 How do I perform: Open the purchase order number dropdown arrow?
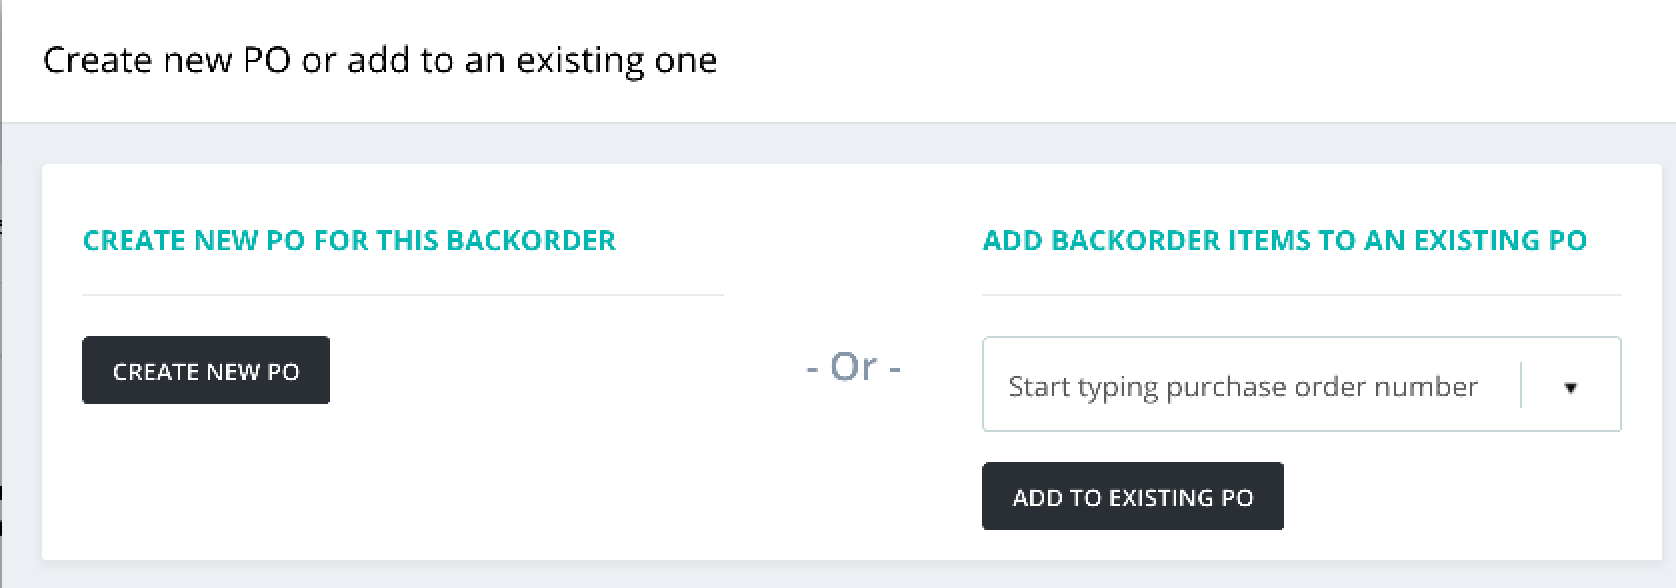click(x=1570, y=387)
